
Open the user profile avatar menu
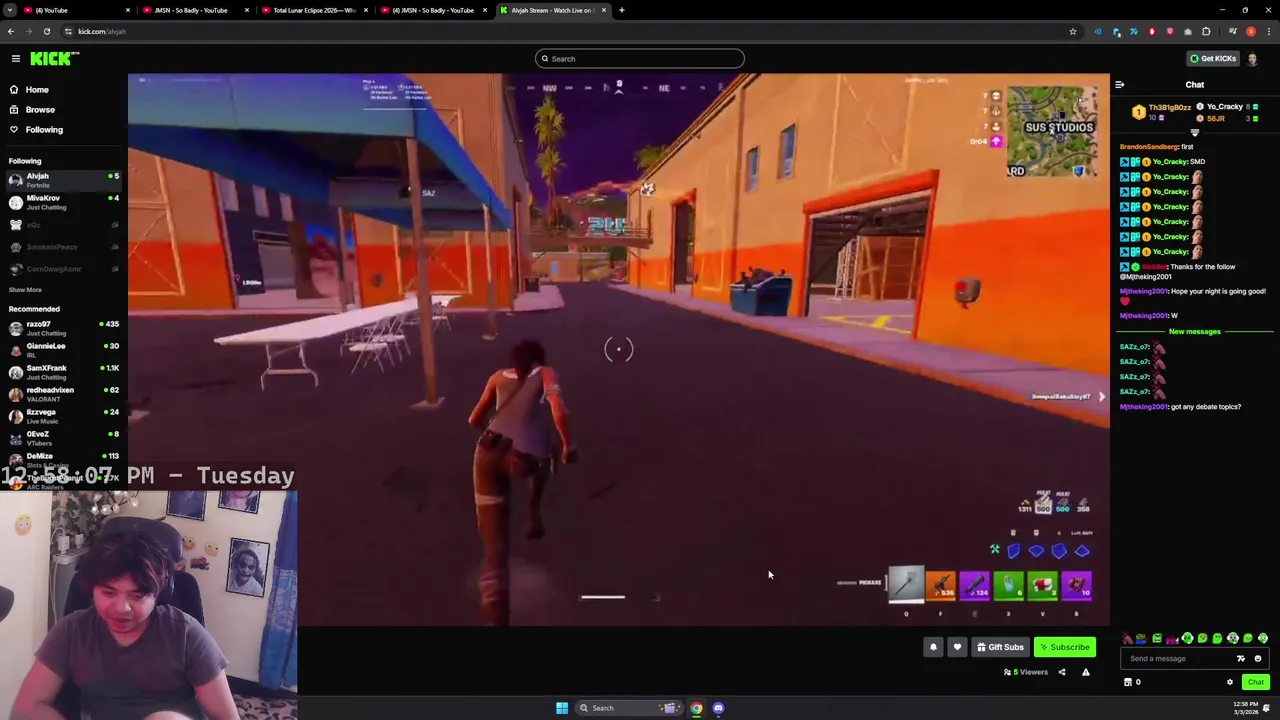coord(1253,59)
